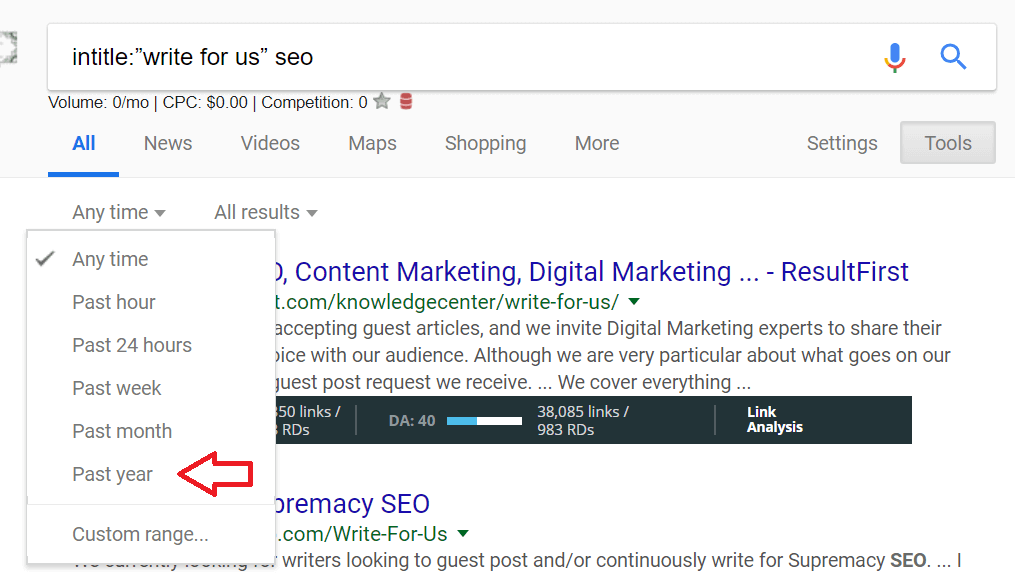This screenshot has height=579, width=1015.
Task: Expand the arrow beside the knowledgecenter URL
Action: 633,300
